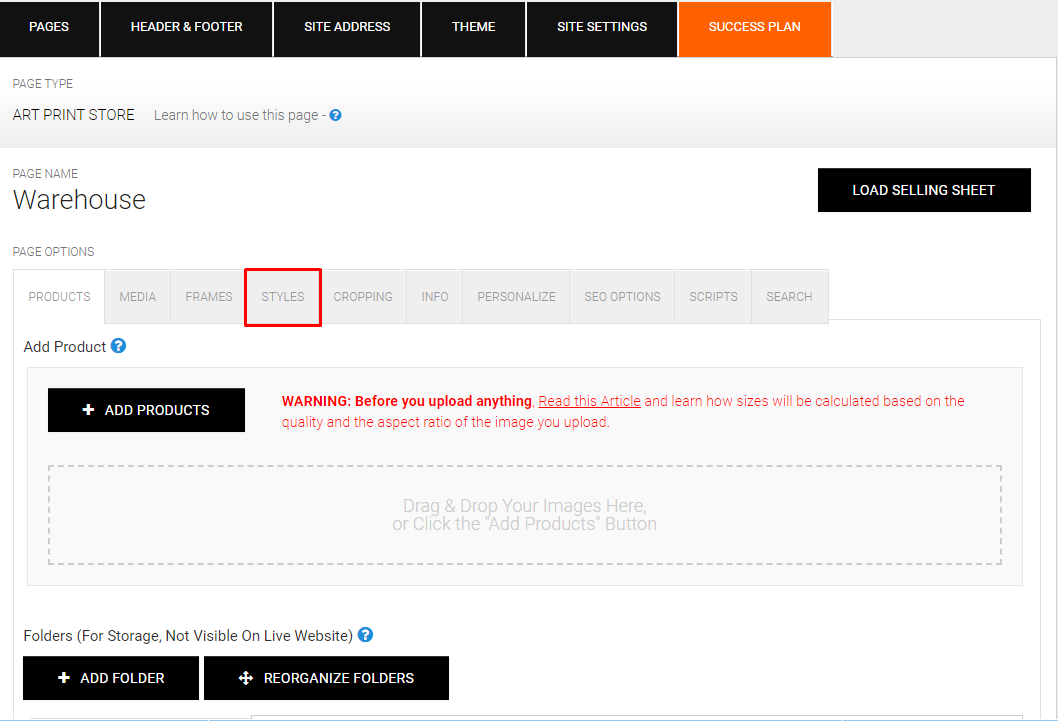This screenshot has height=721, width=1058.
Task: Open SITE SETTINGS tab
Action: pos(602,28)
